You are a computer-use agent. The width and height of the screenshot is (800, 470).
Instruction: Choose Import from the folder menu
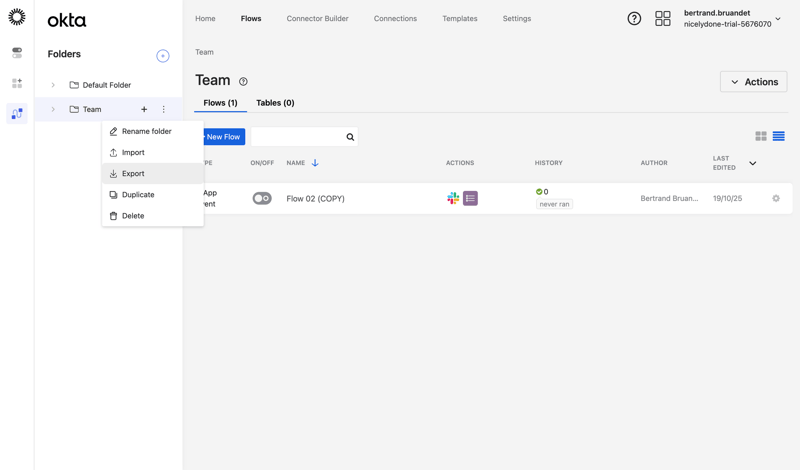click(x=153, y=153)
